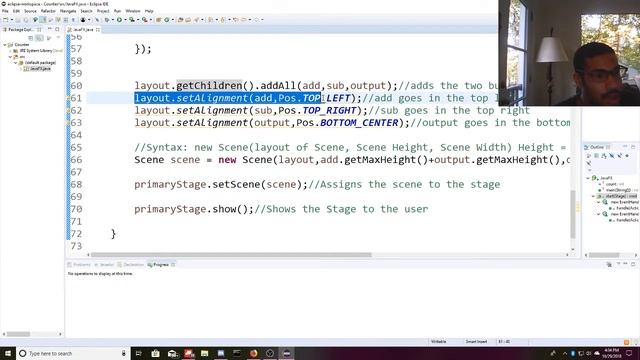The width and height of the screenshot is (640, 360).
Task: Switch to the Problems tab
Action: [79, 265]
